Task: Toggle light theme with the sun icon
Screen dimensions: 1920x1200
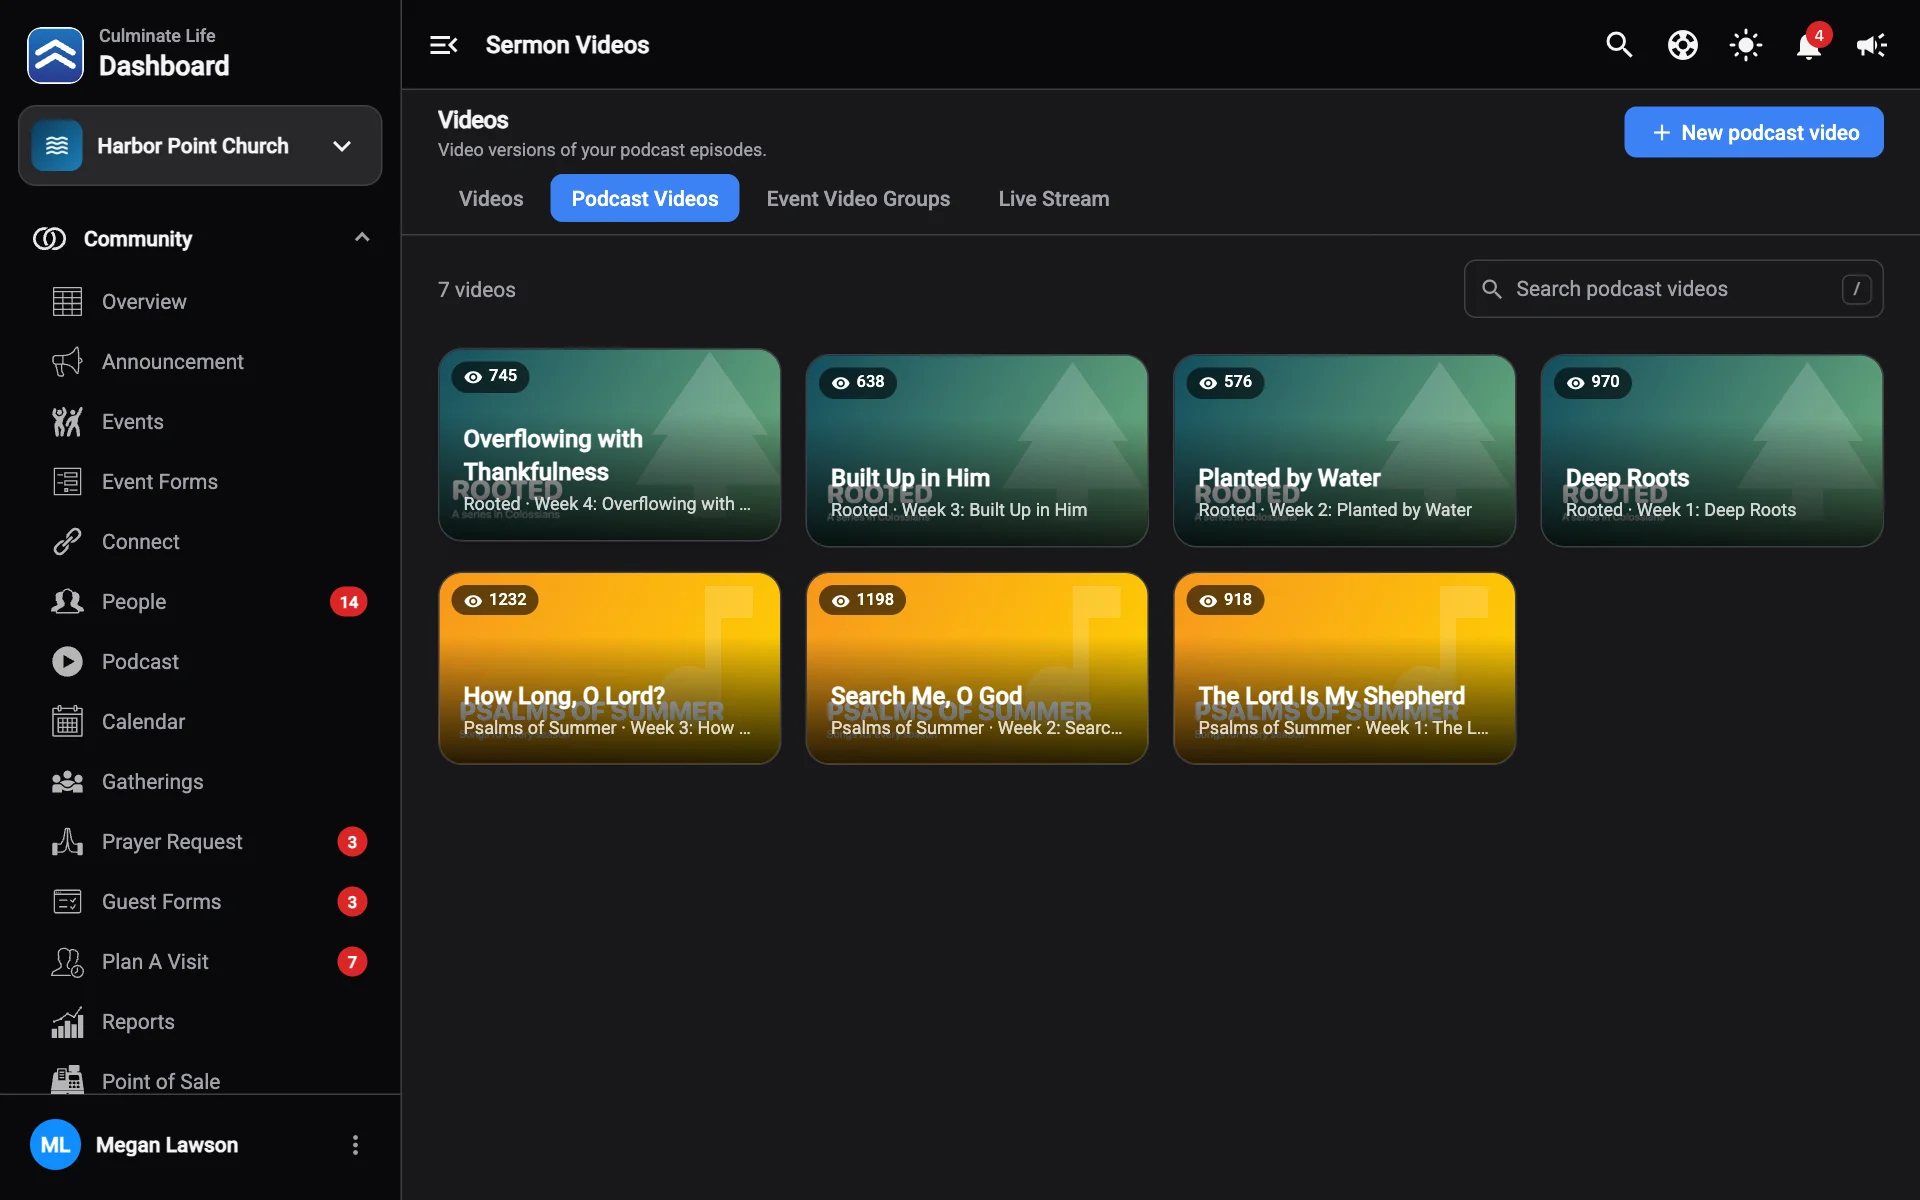Action: 1746,45
